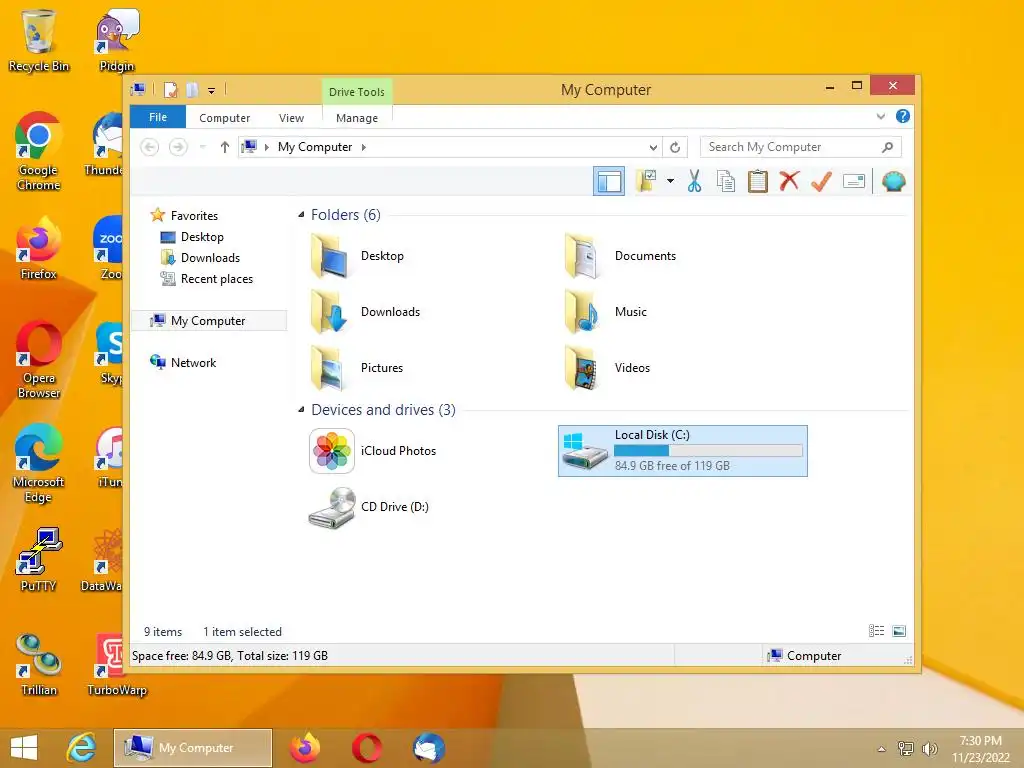Click My Computer in the address bar

[315, 147]
